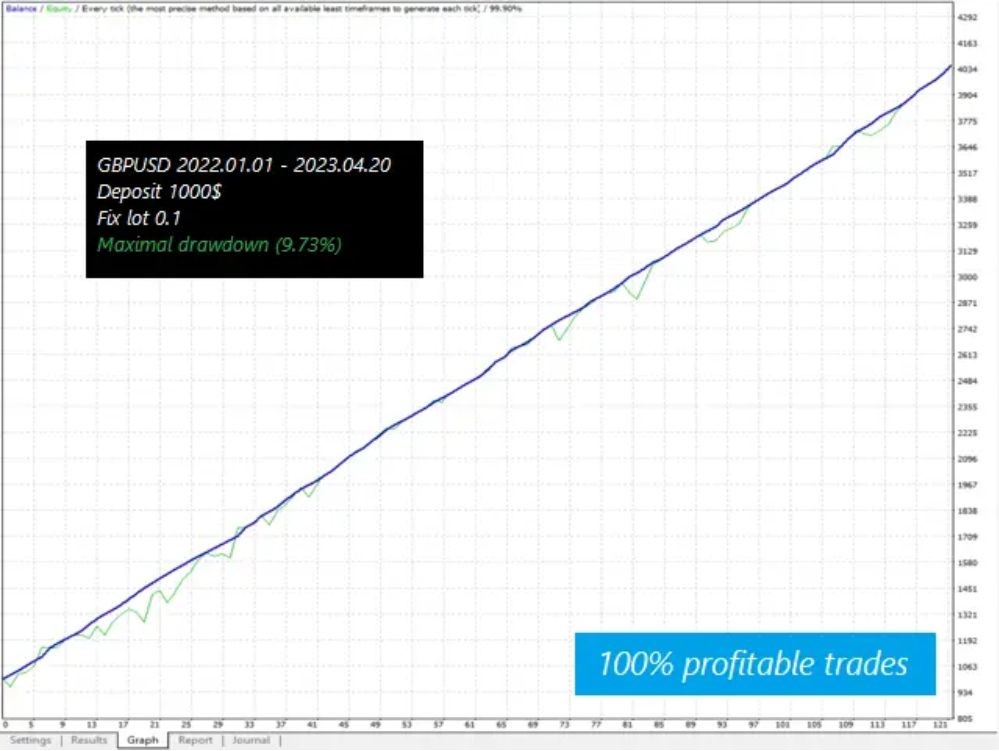
Task: Click the 805 value on price axis
Action: point(965,718)
